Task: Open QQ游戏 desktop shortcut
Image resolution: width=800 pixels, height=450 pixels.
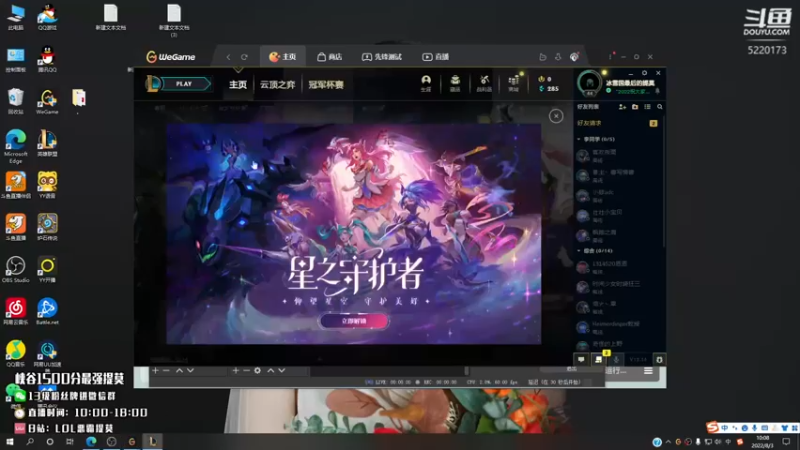Action: coord(47,17)
